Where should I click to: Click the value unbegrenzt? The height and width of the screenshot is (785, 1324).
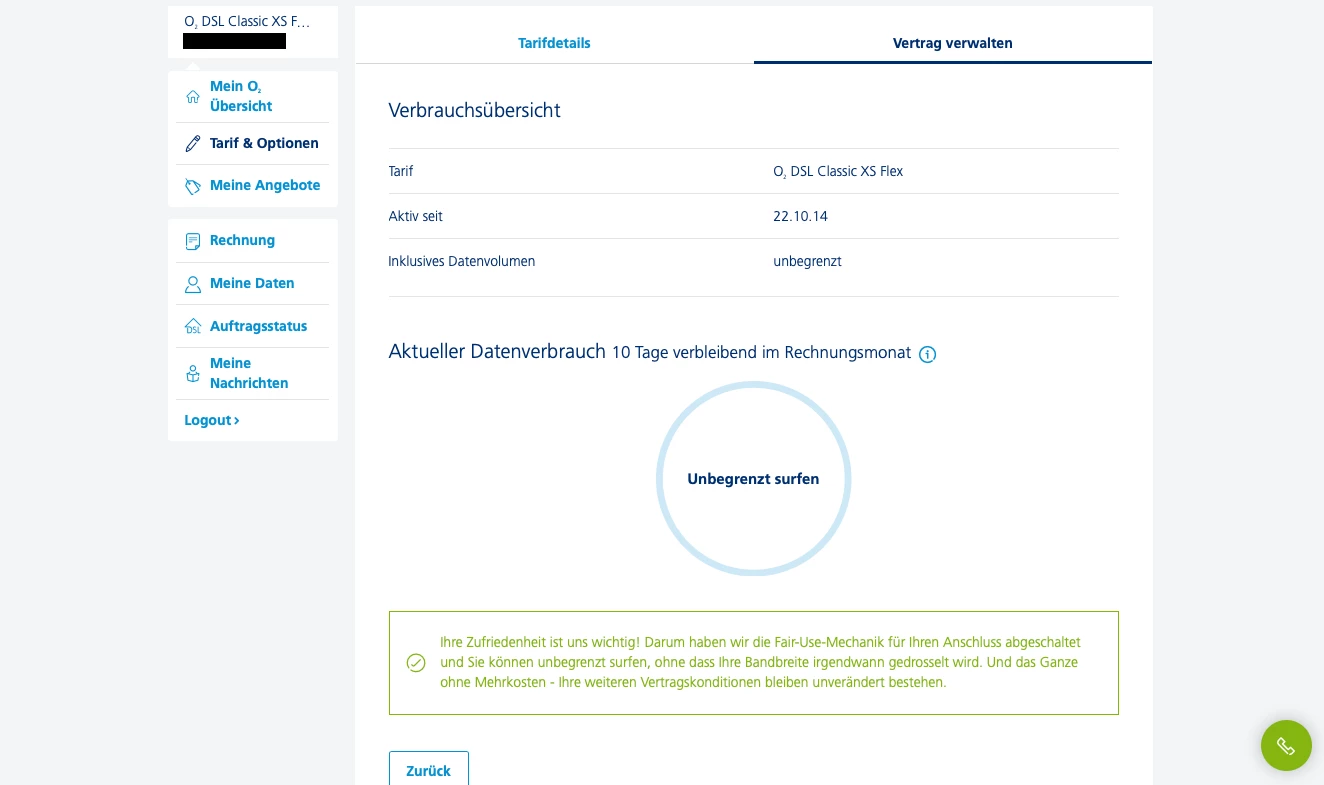(x=807, y=262)
